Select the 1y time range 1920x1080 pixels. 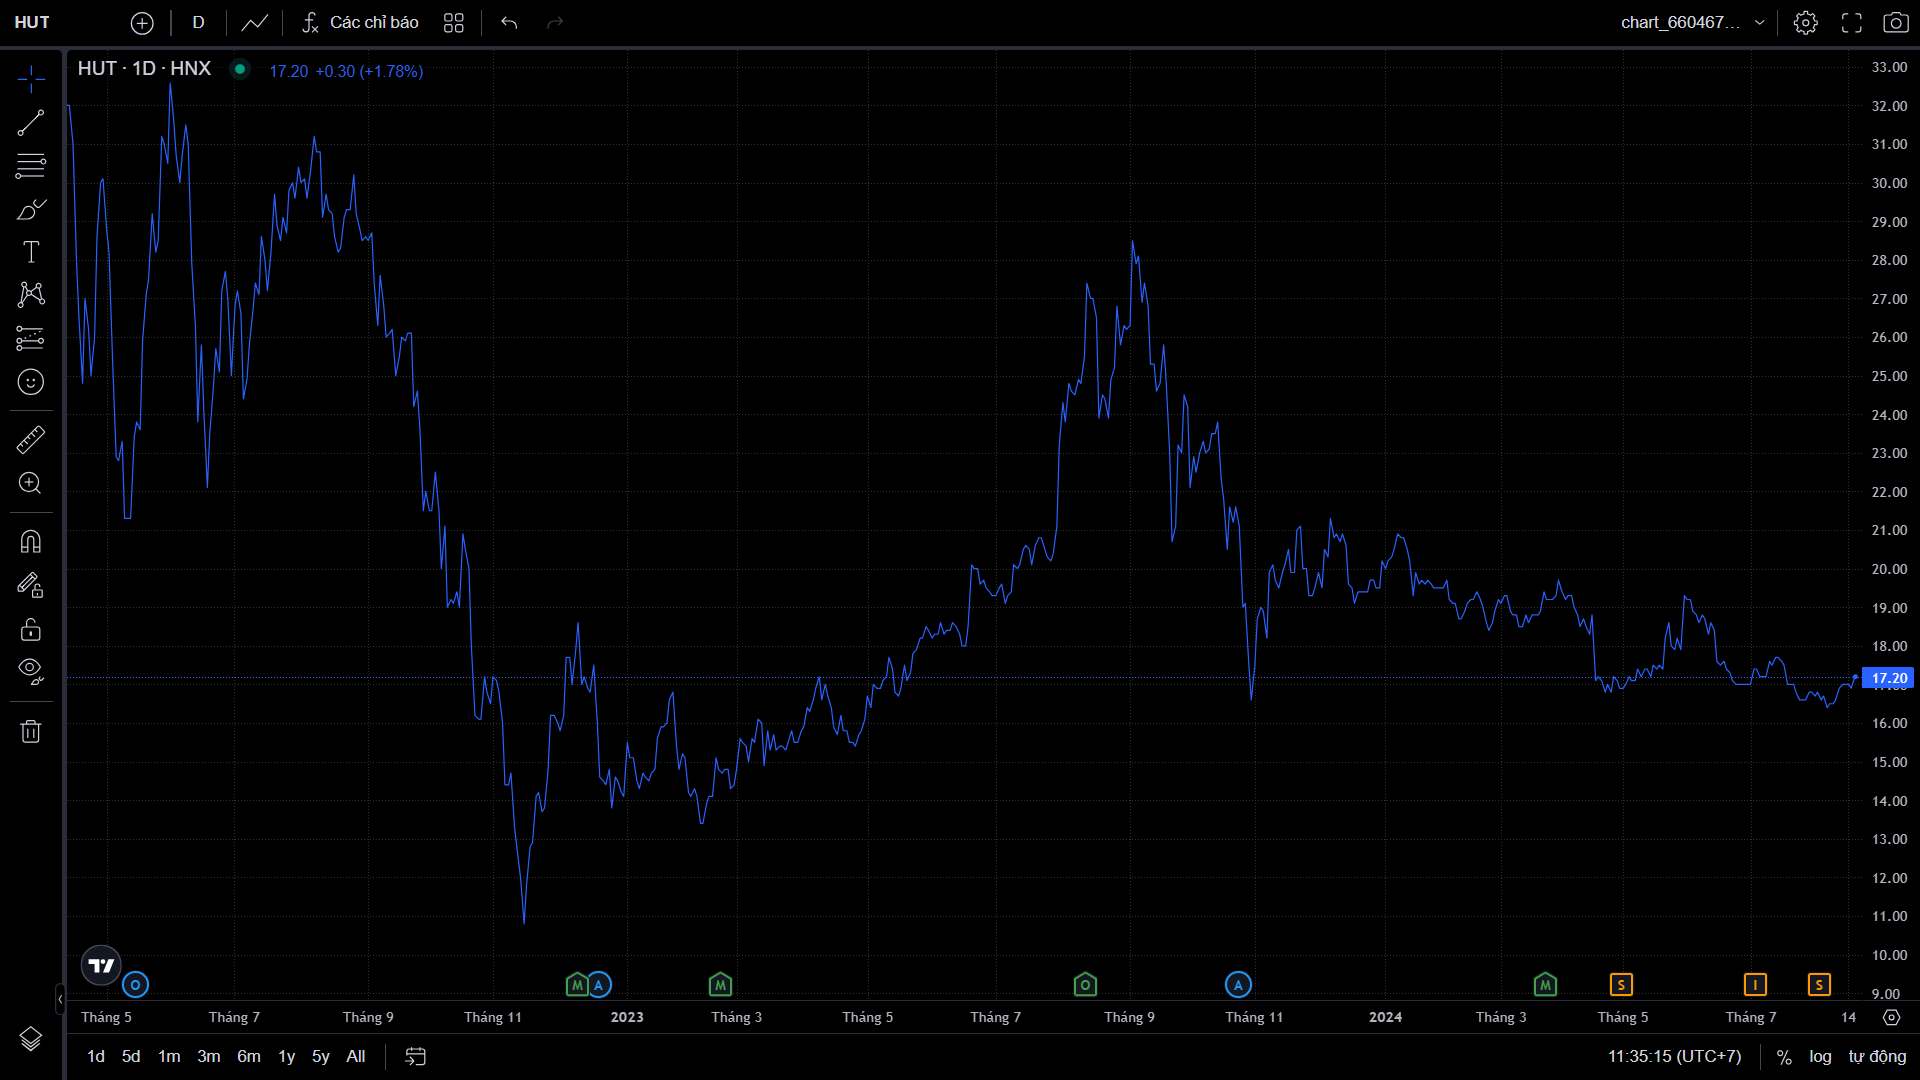click(x=287, y=1057)
